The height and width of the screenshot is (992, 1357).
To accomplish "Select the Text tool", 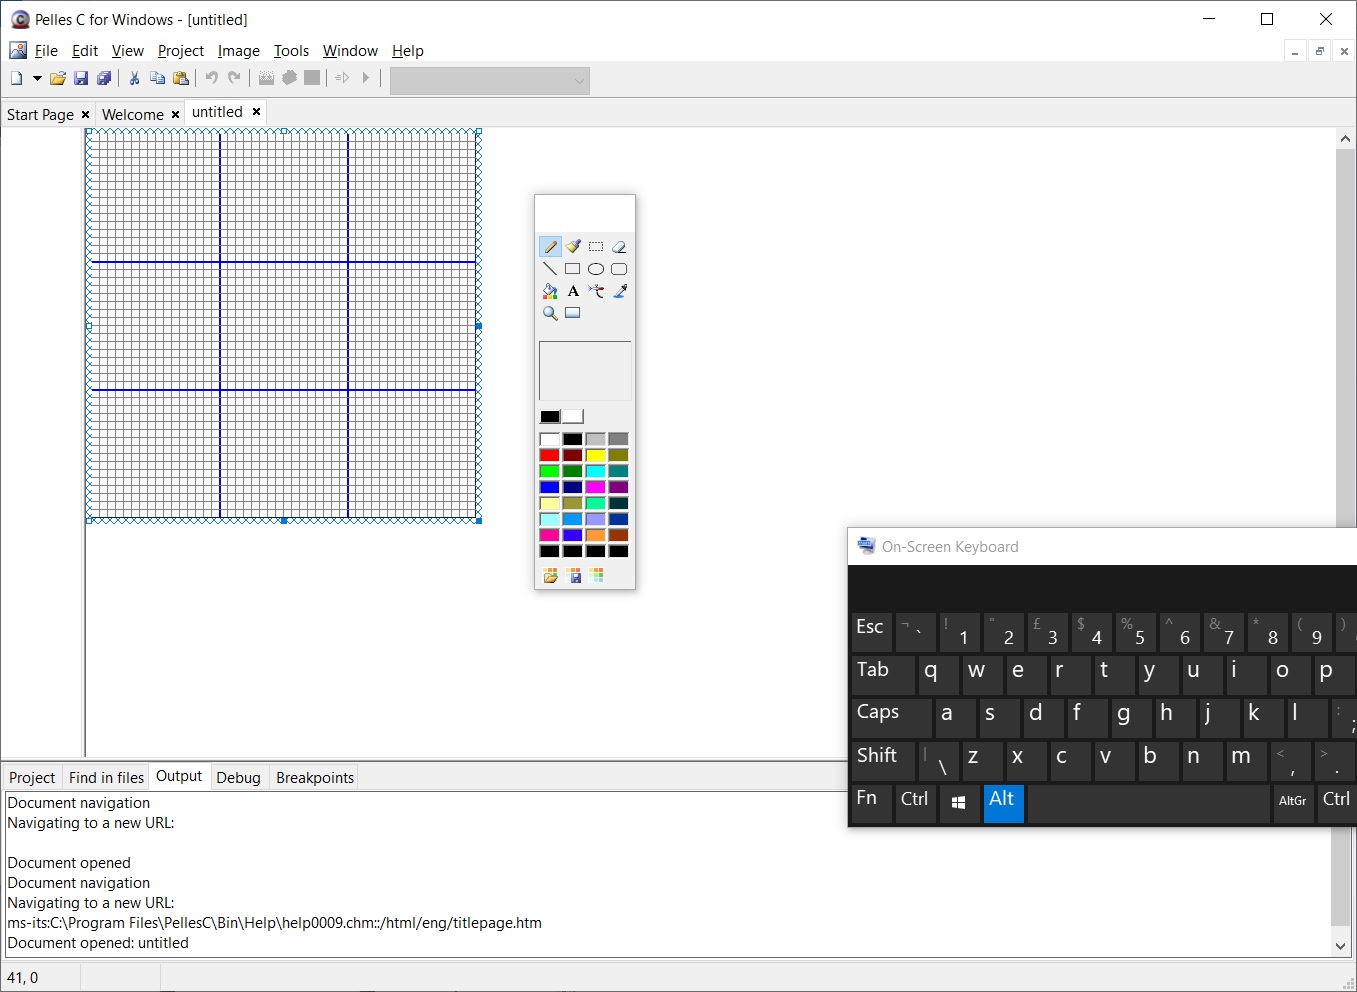I will [573, 291].
